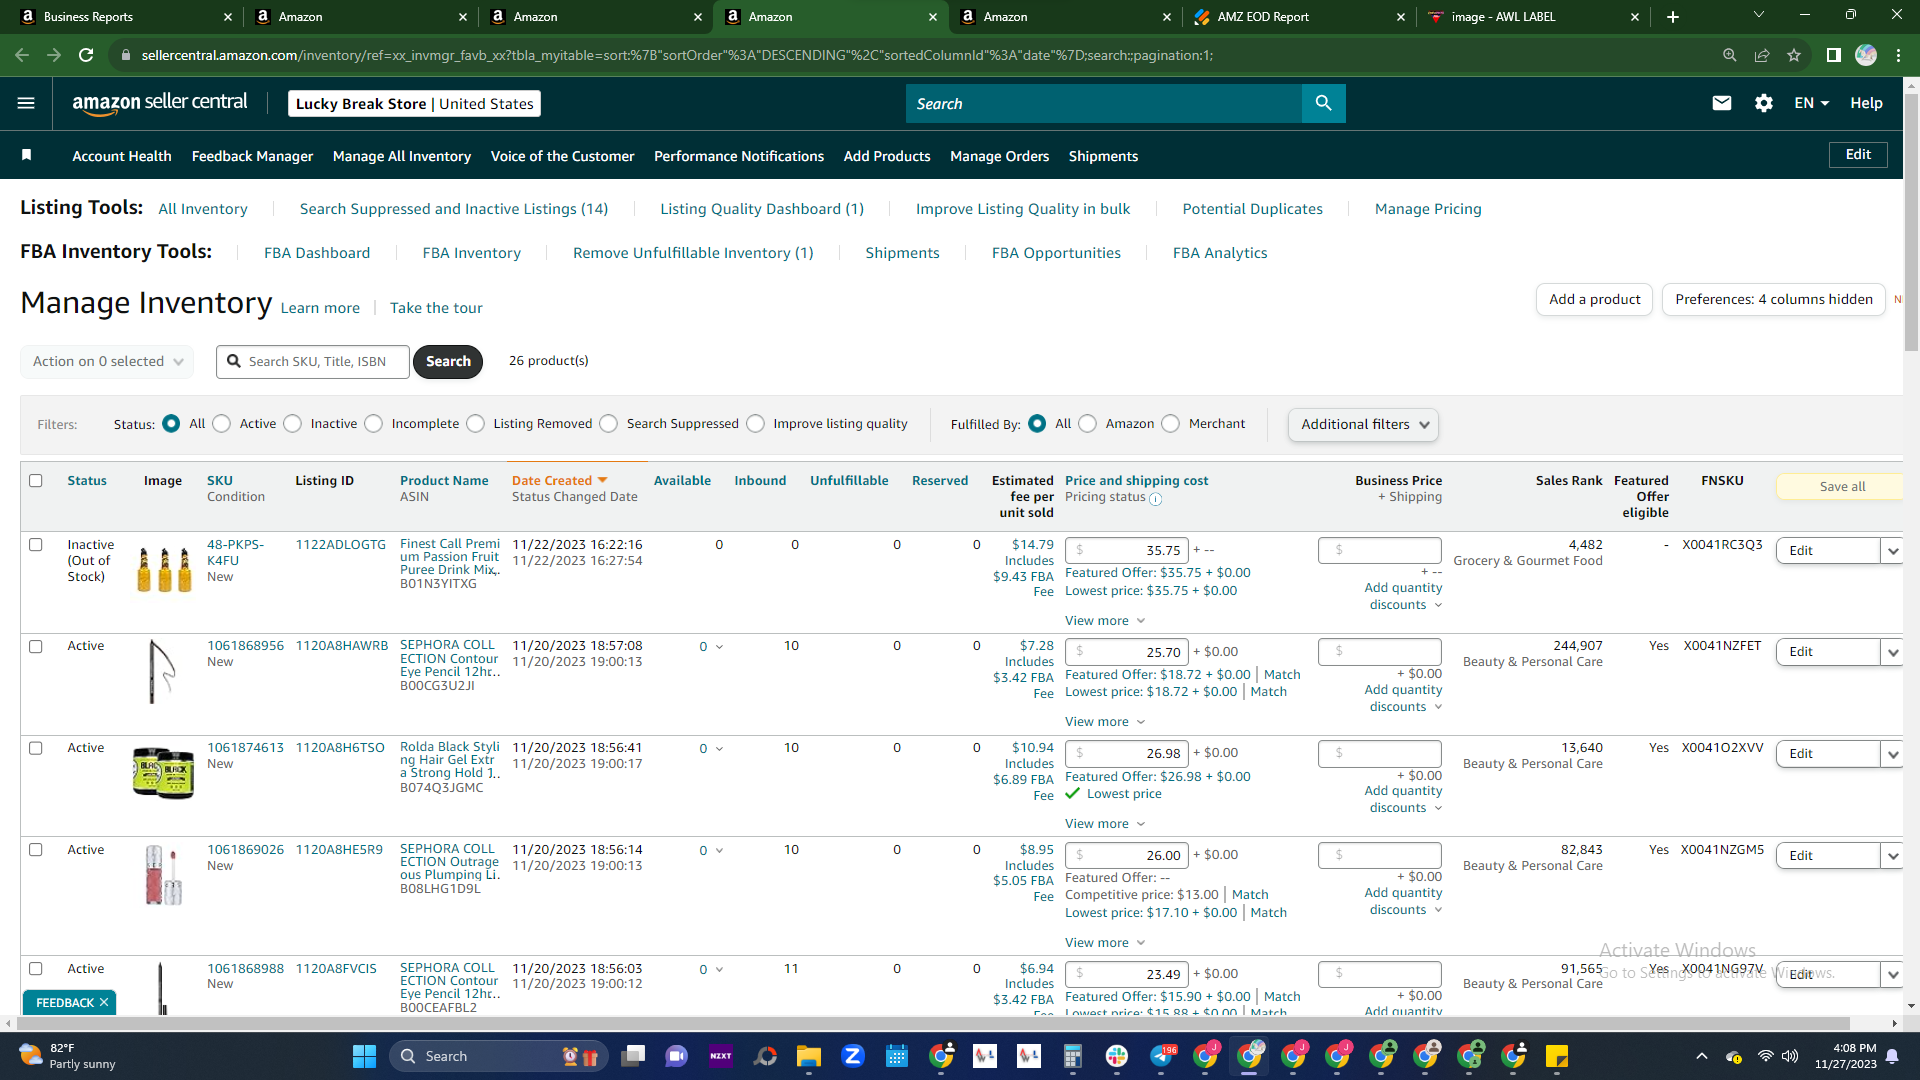Expand View more for SKU 1061874613
The image size is (1920, 1080).
coord(1105,824)
